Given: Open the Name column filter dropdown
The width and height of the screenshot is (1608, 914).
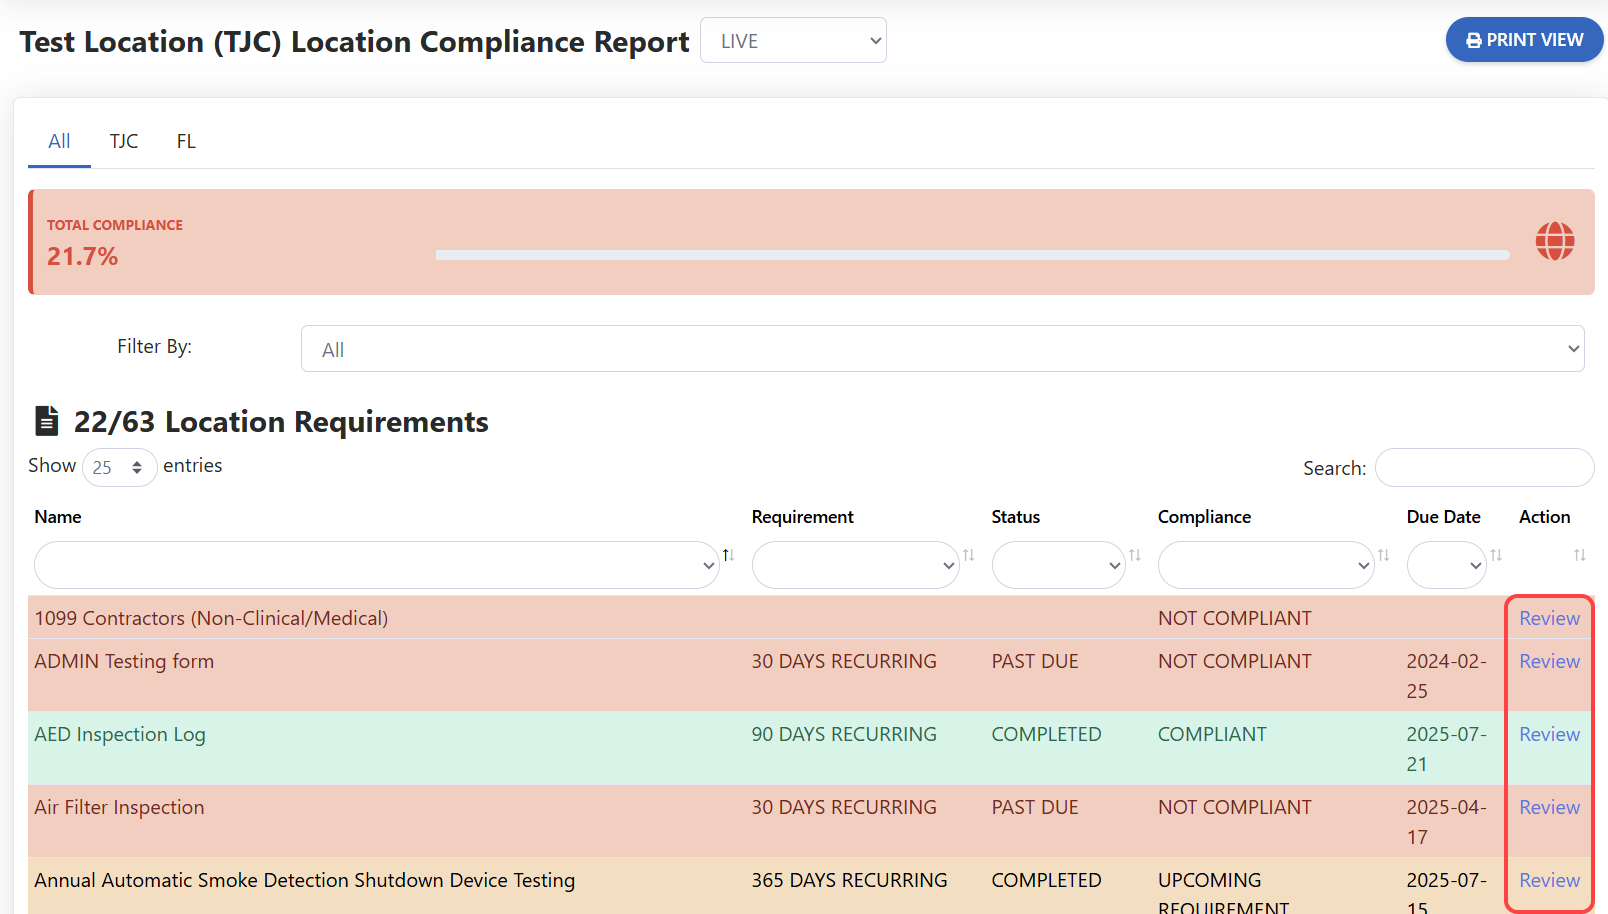Looking at the screenshot, I should (377, 566).
